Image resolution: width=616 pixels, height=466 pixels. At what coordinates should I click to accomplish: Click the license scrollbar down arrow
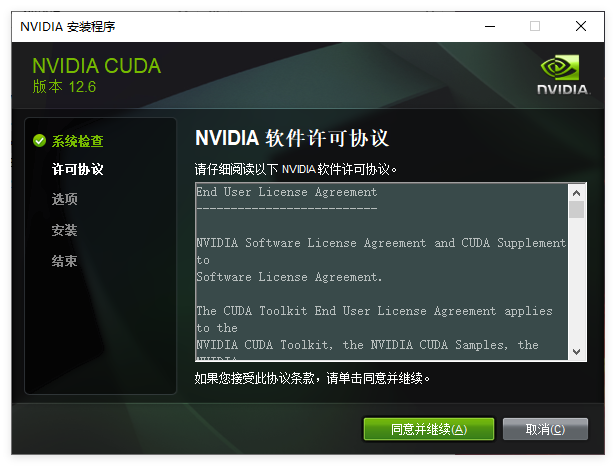pos(576,352)
